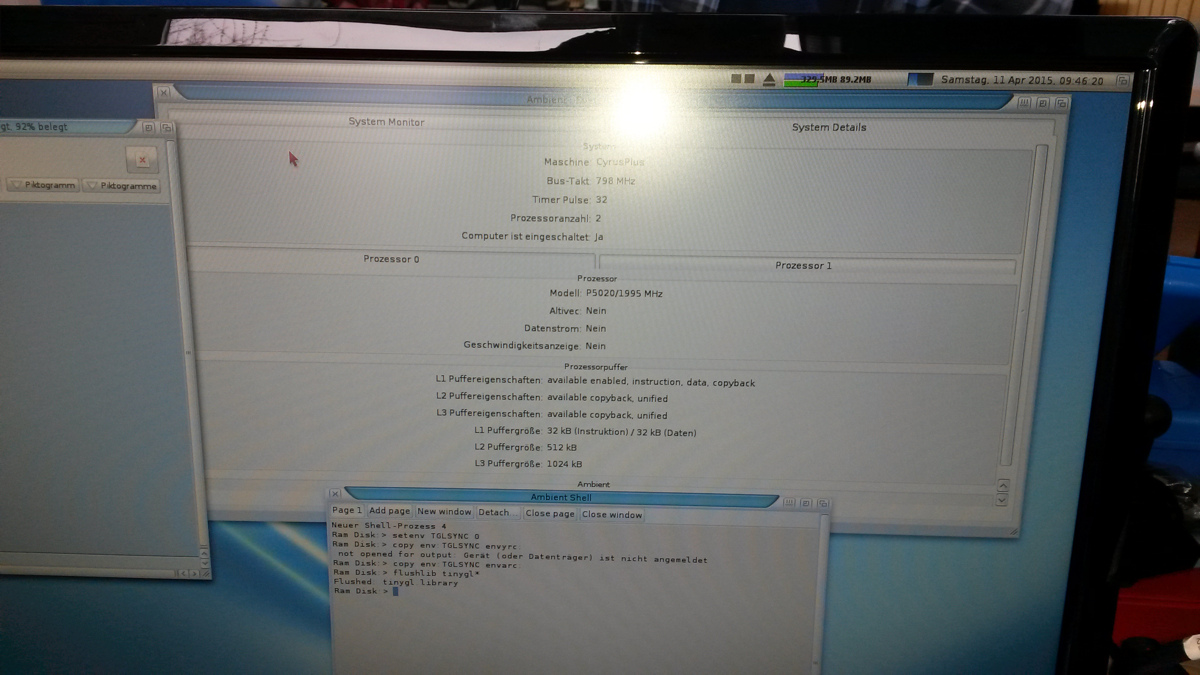1200x675 pixels.
Task: Click the screen depth gadget beside the clock
Action: click(1123, 80)
